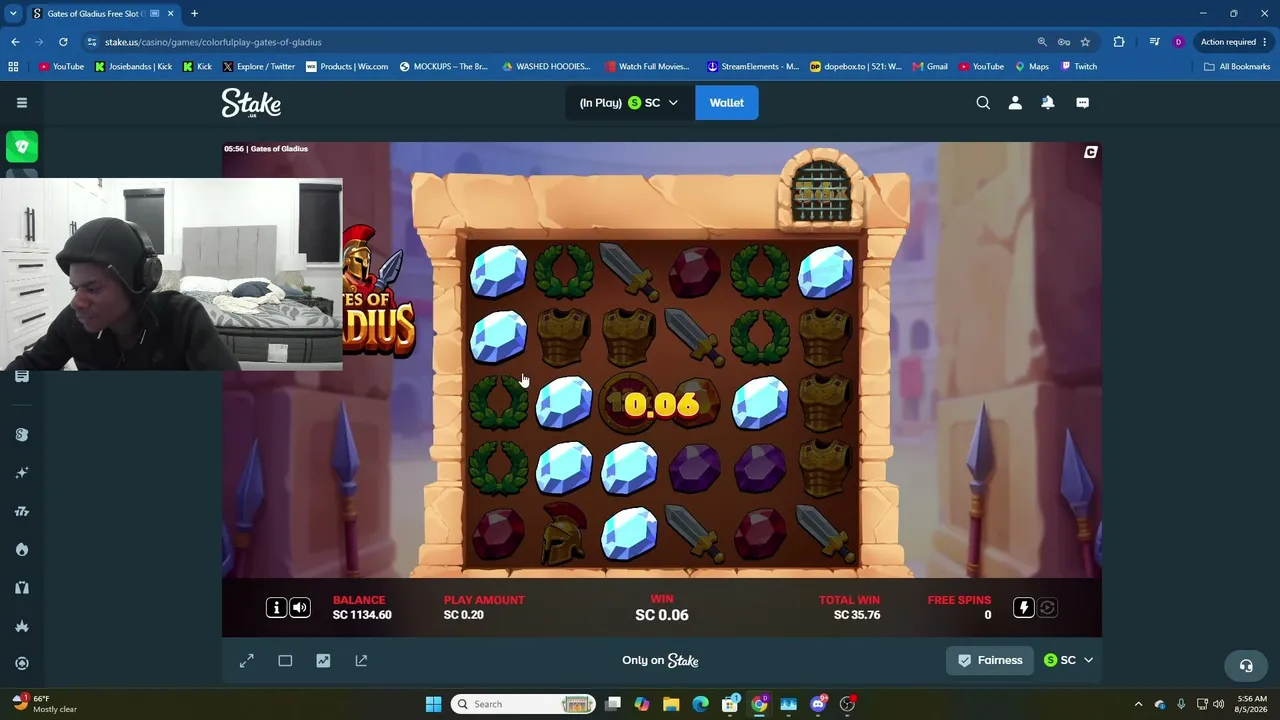This screenshot has height=720, width=1280.
Task: Mute the game sound
Action: tap(299, 607)
